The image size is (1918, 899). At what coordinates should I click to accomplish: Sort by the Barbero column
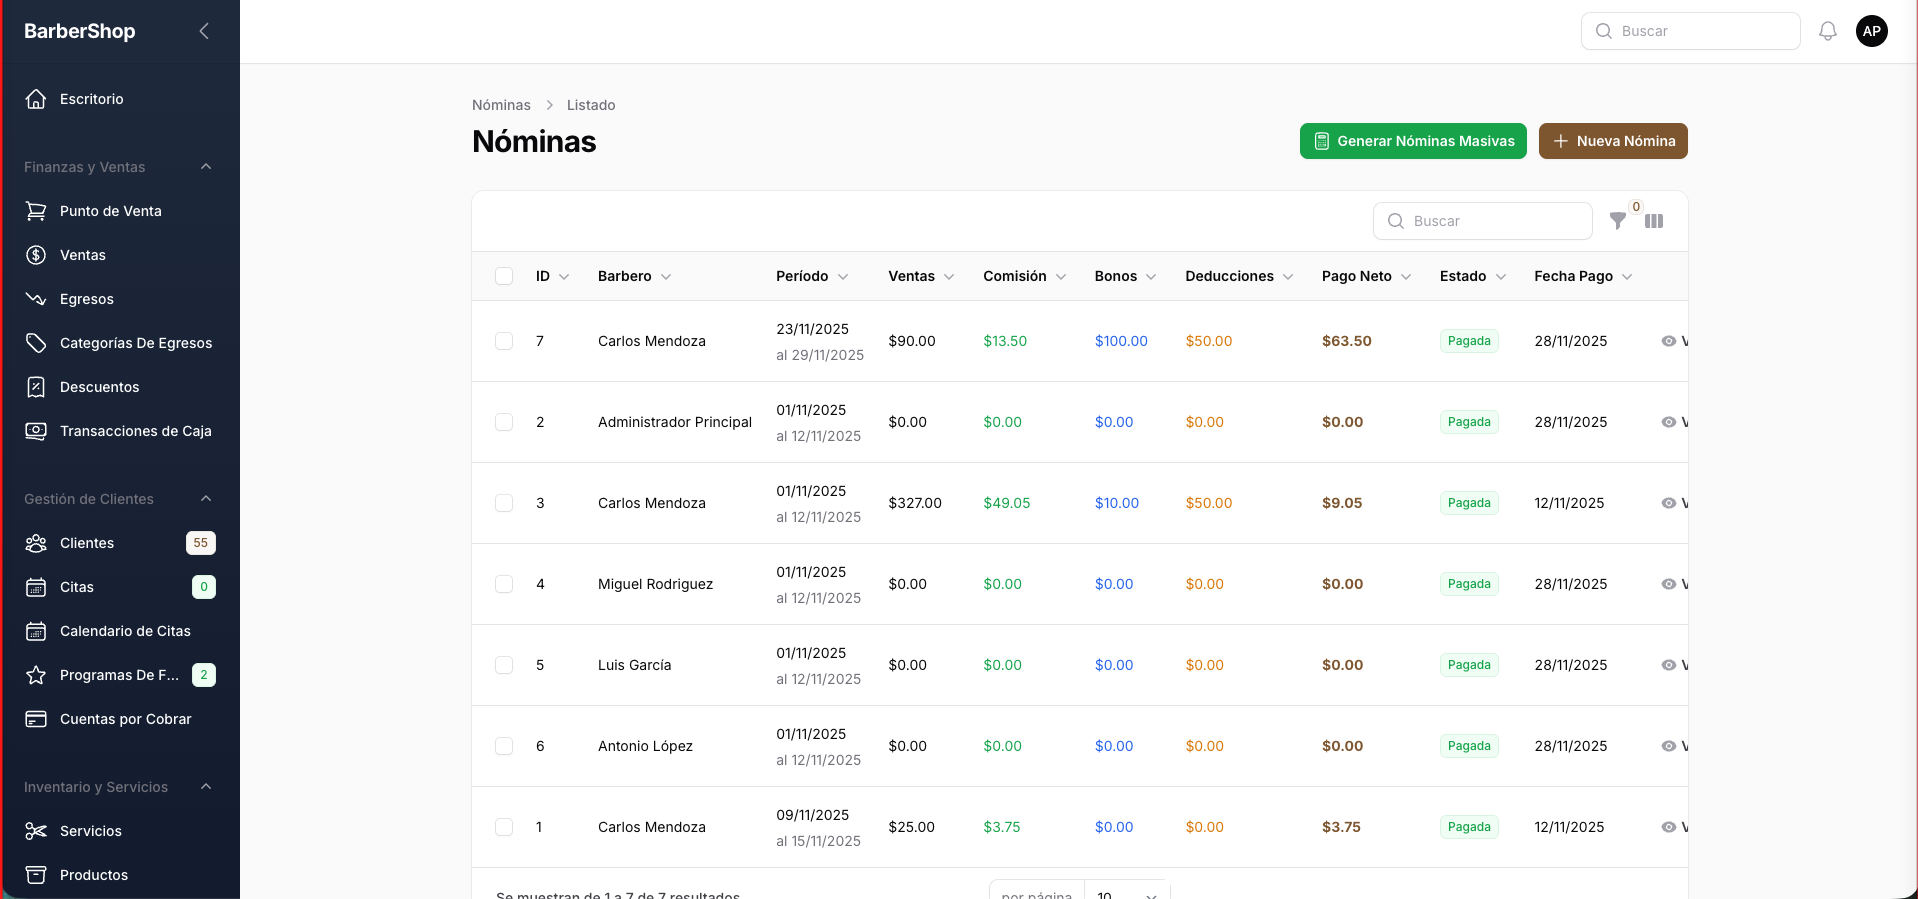point(635,276)
